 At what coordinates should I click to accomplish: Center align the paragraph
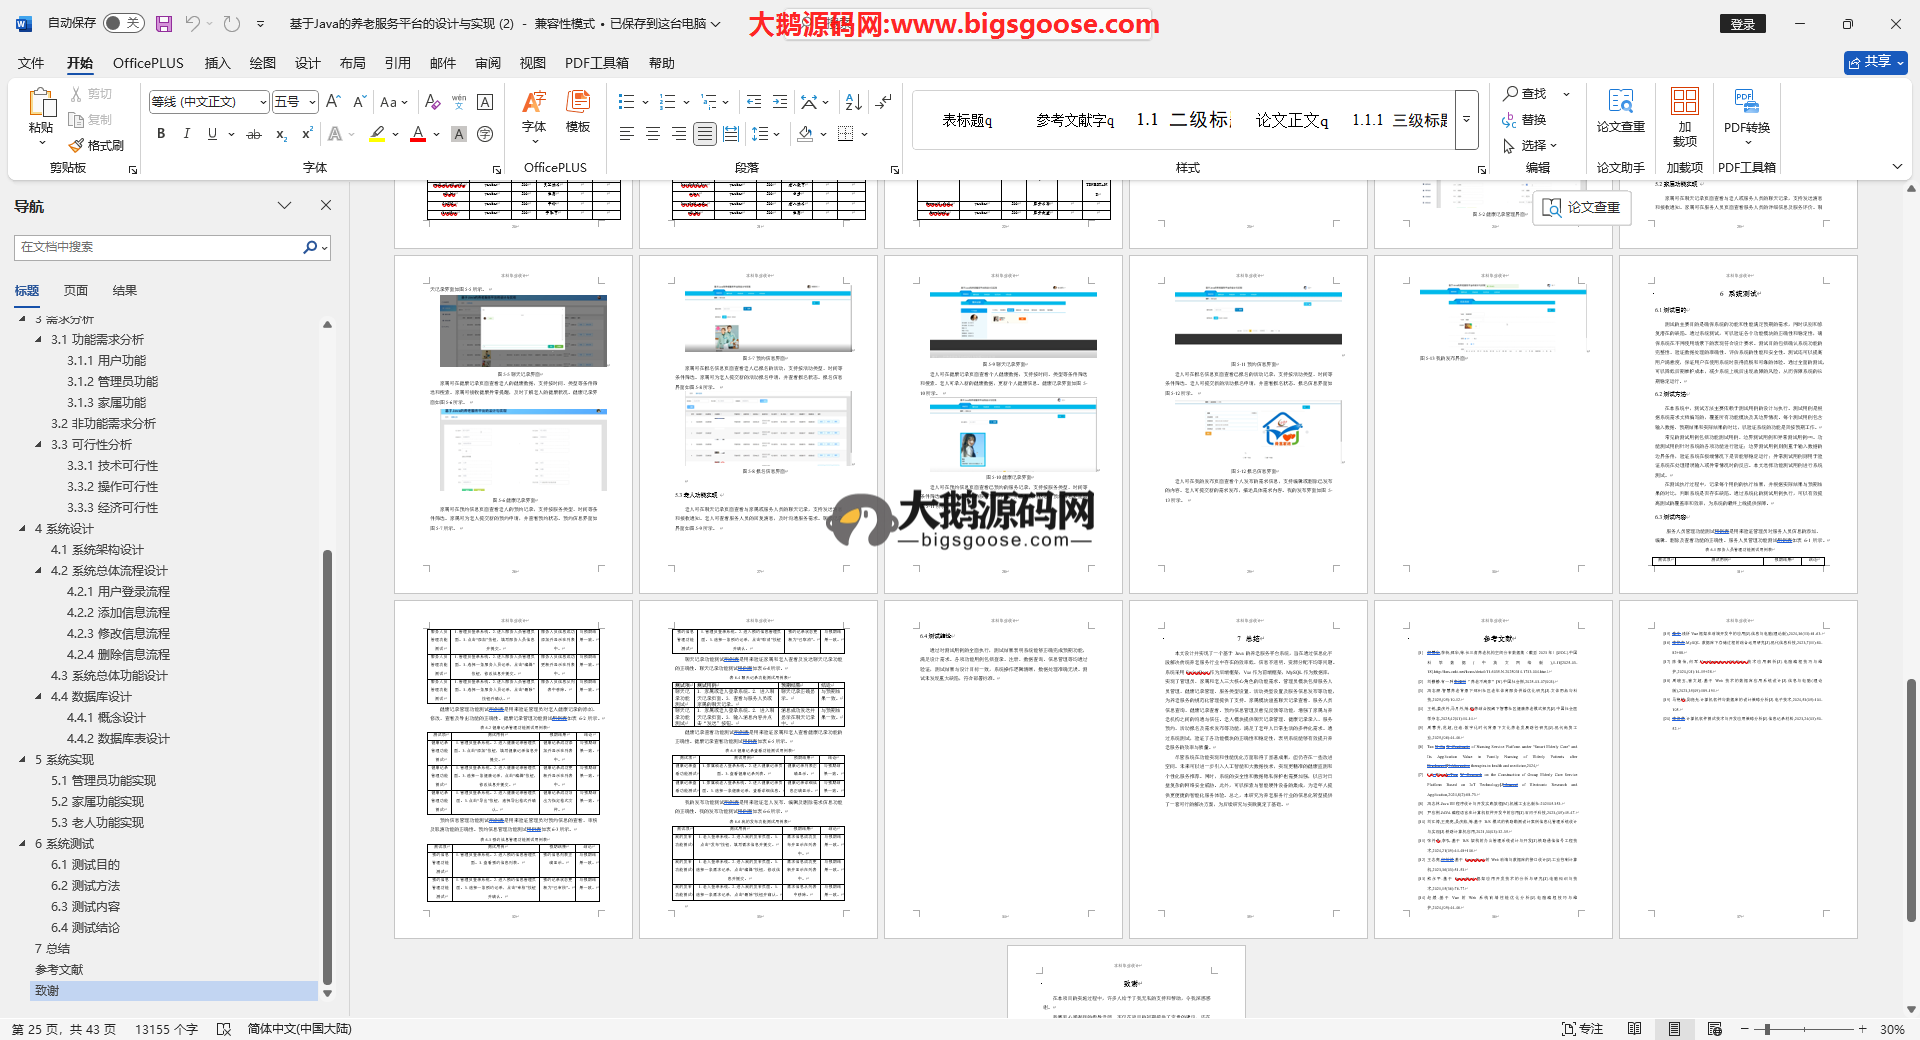click(652, 134)
